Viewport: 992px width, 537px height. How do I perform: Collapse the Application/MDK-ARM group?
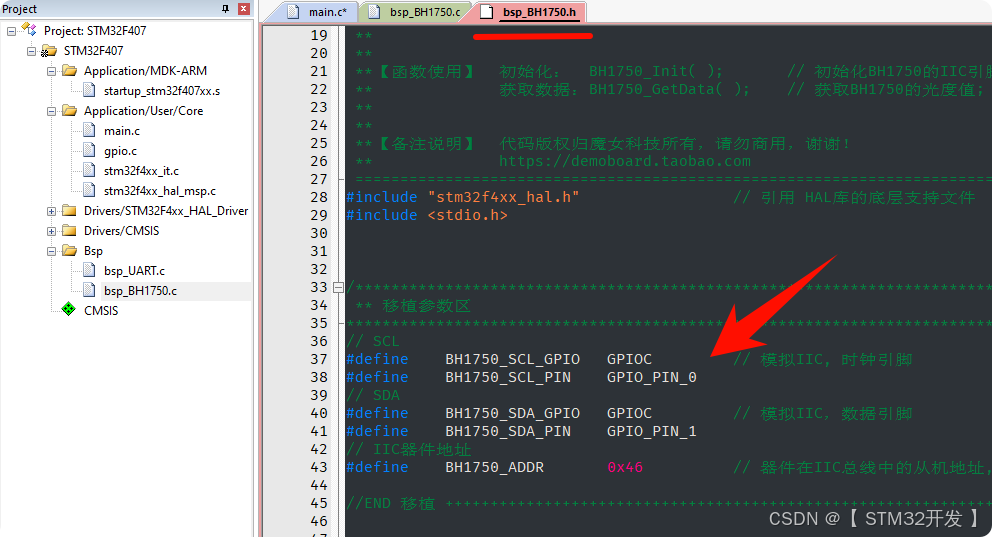(52, 71)
